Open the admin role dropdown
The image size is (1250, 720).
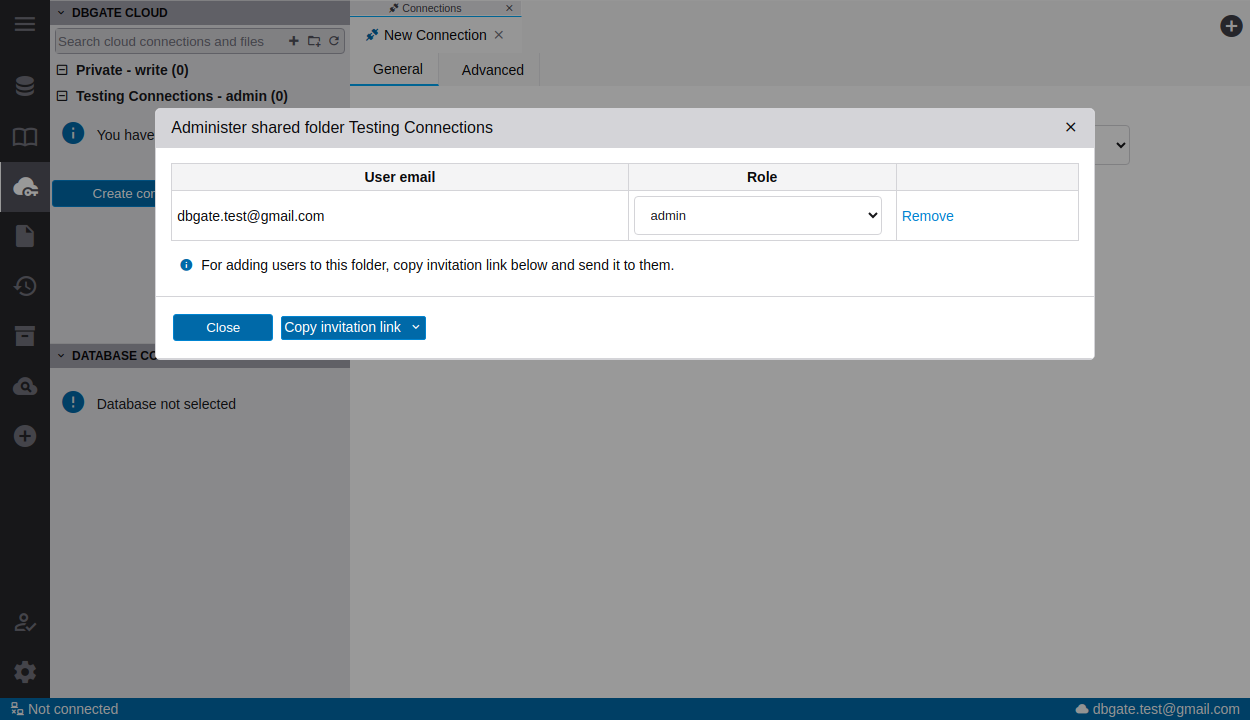coord(757,216)
